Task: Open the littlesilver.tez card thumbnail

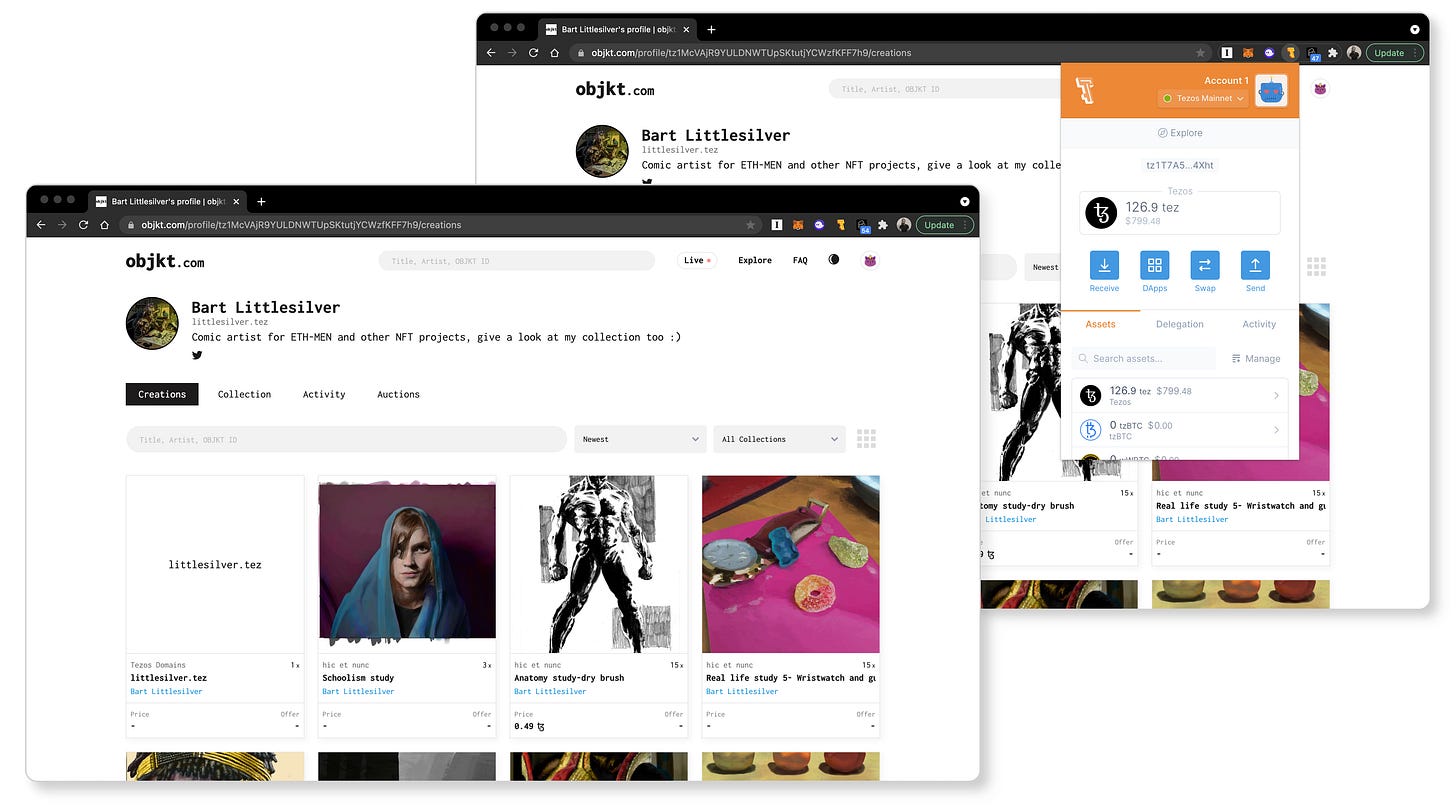Action: [215, 564]
